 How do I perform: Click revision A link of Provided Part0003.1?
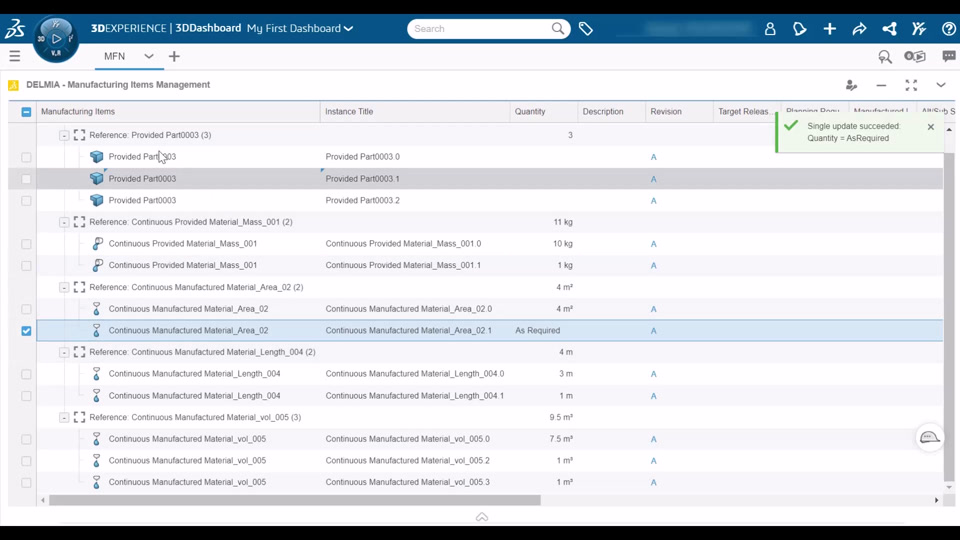pos(653,179)
